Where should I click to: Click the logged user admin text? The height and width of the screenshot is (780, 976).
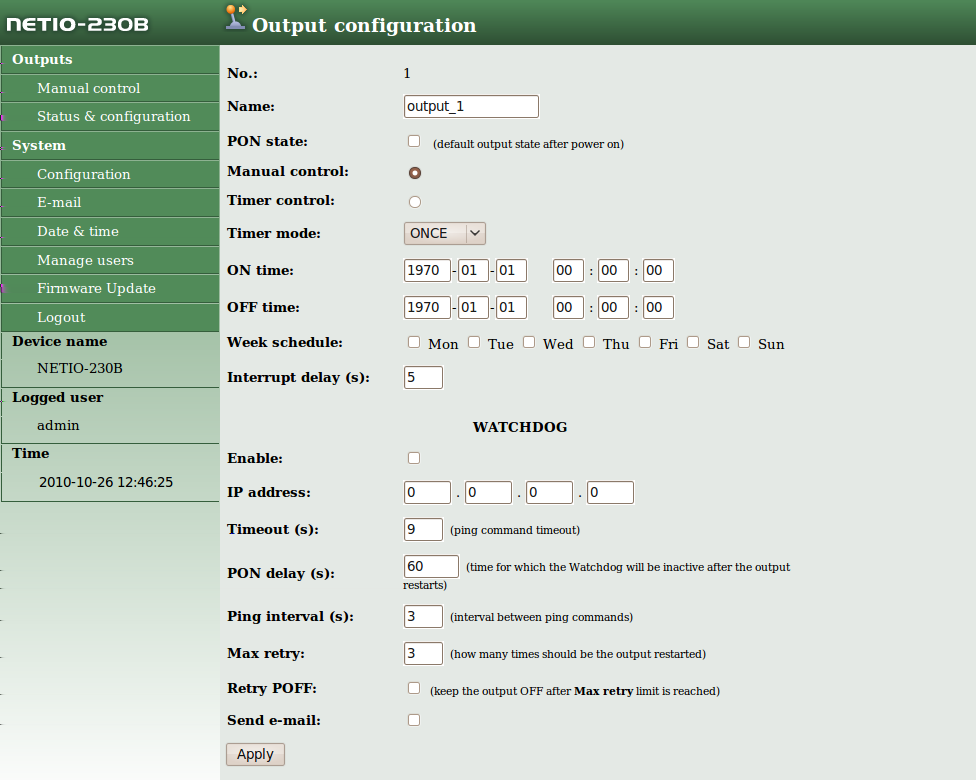[x=58, y=426]
